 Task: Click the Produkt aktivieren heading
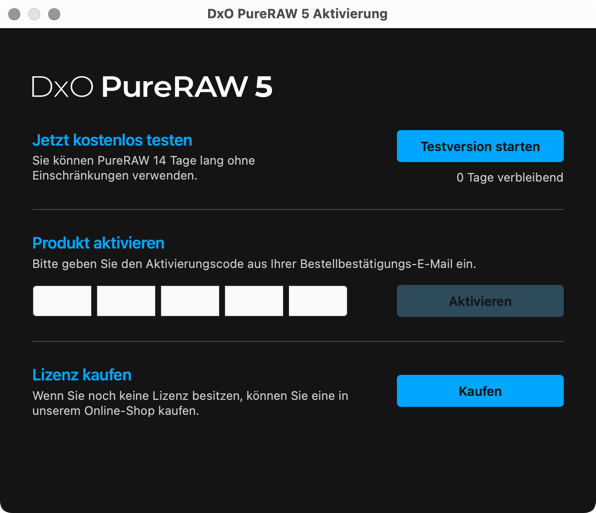(98, 243)
